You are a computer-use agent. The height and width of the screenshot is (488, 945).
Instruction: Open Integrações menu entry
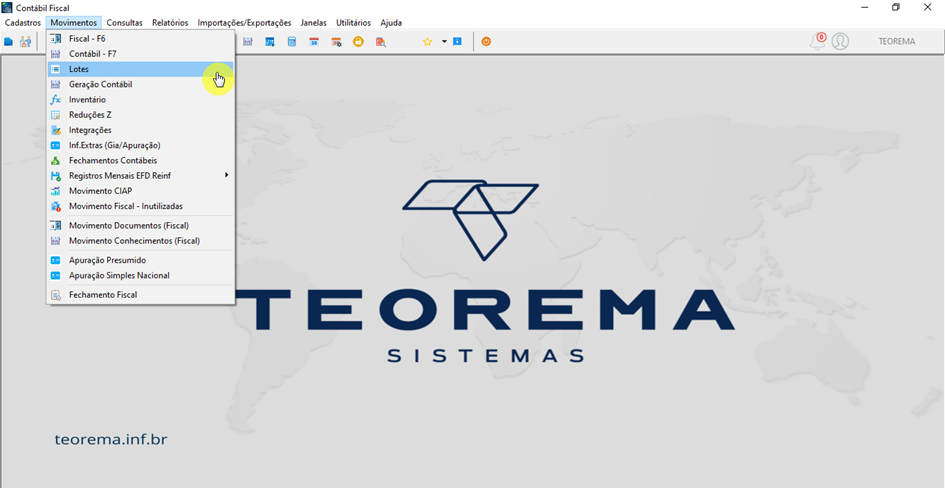(140, 130)
